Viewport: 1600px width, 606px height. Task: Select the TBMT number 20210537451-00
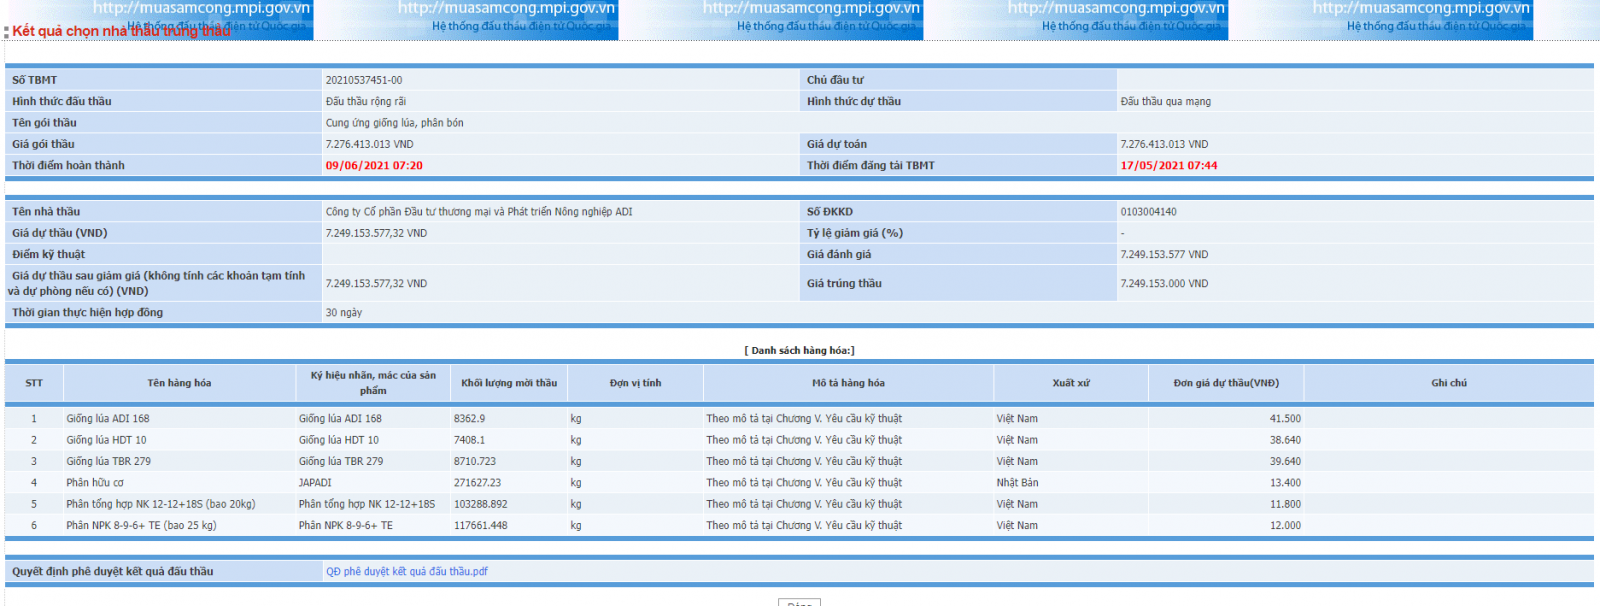[364, 80]
